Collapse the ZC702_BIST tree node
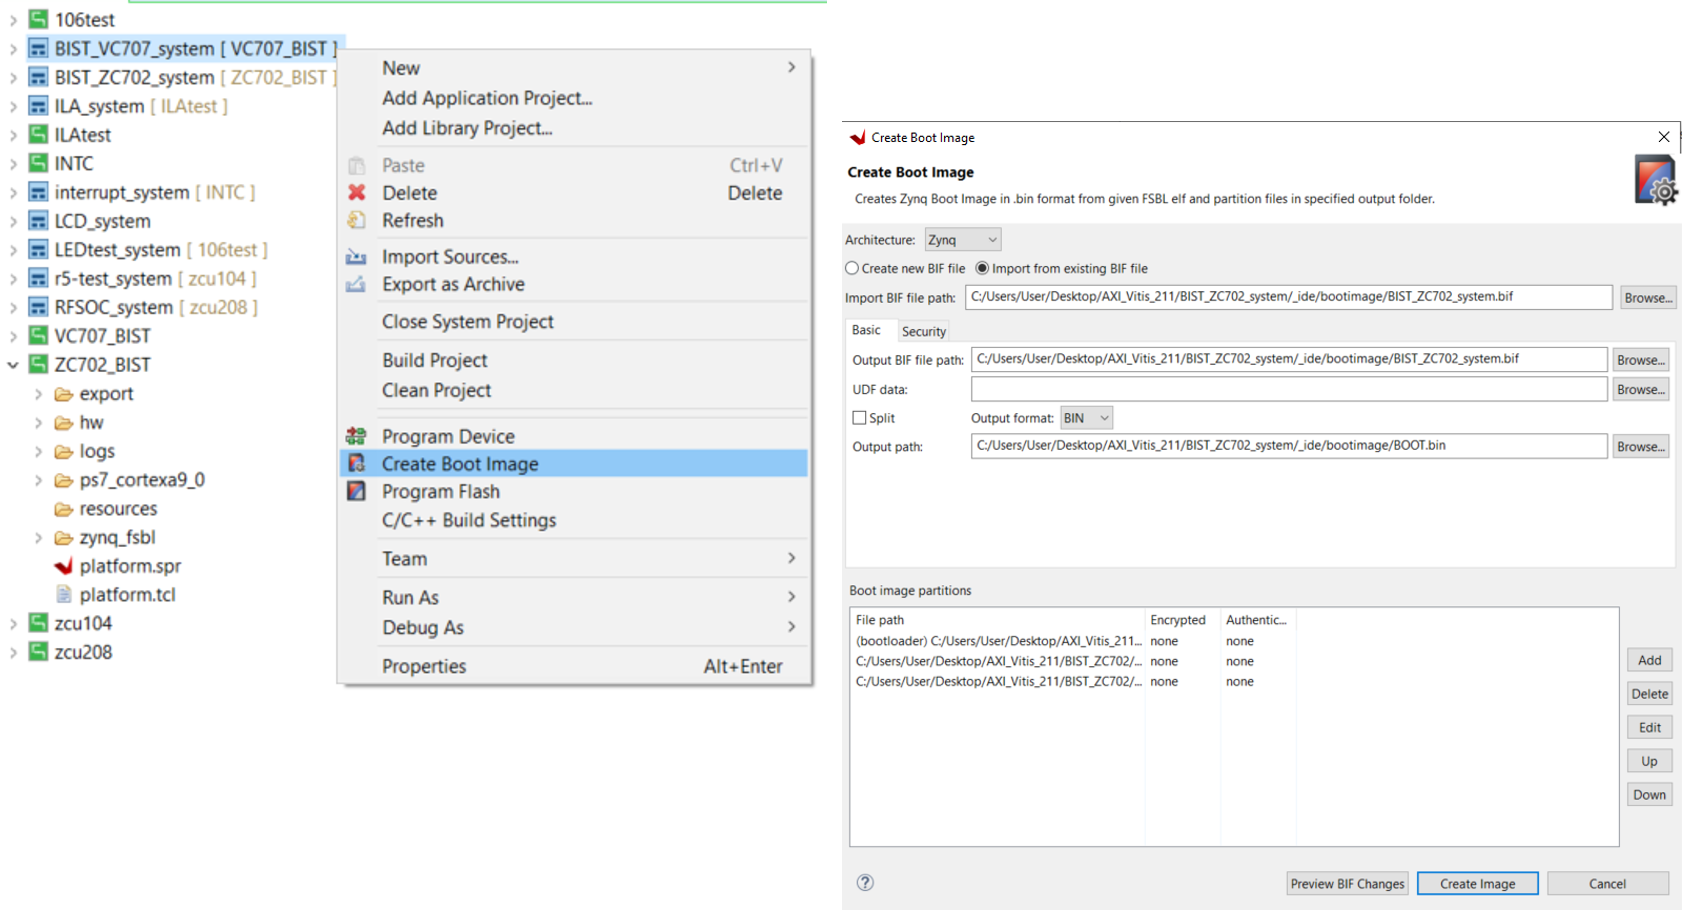The width and height of the screenshot is (1682, 910). tap(13, 365)
